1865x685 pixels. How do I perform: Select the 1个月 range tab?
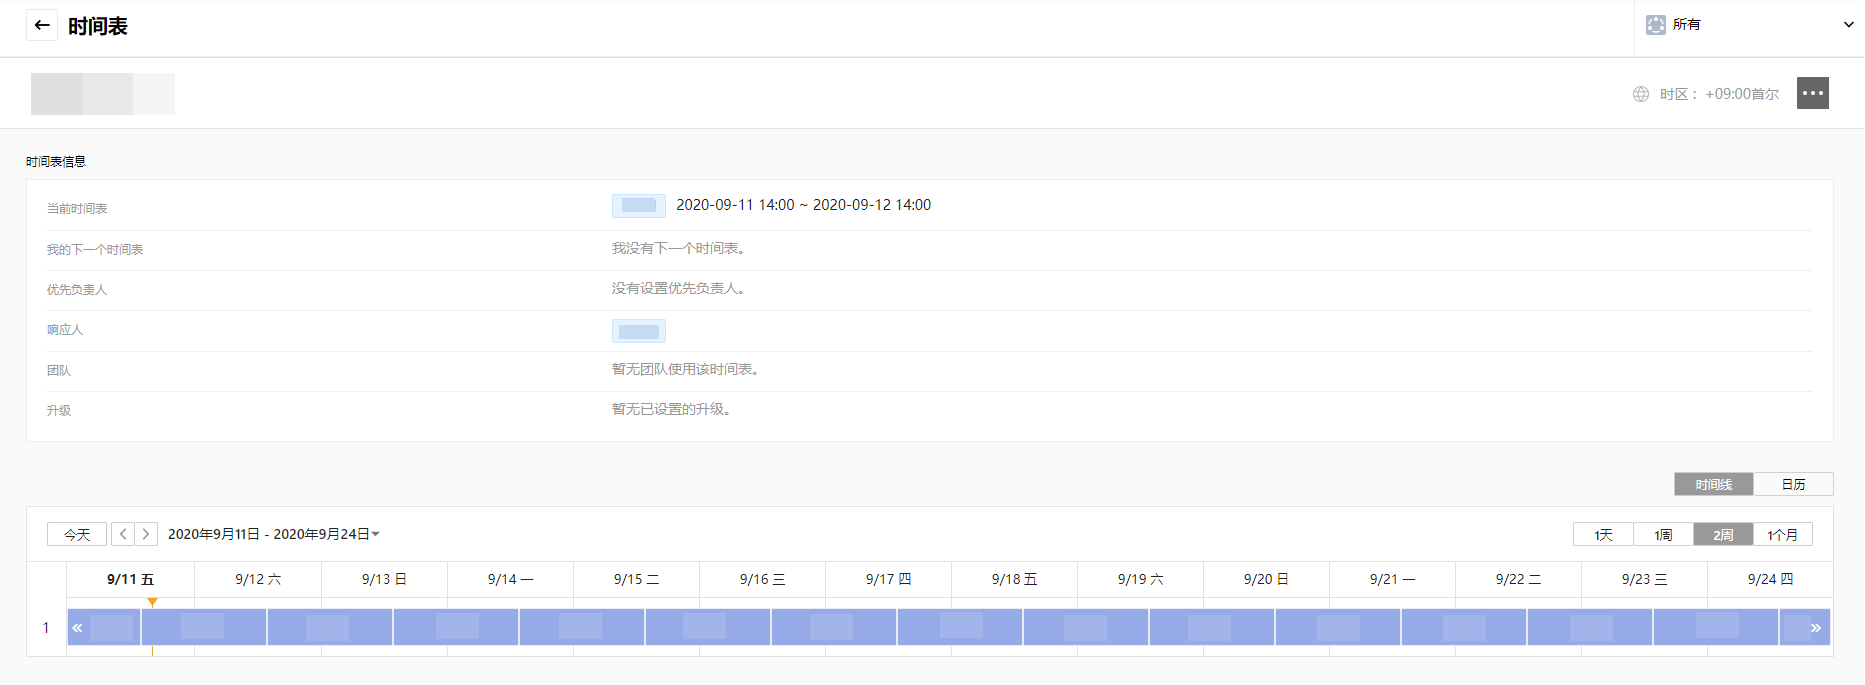[1782, 535]
